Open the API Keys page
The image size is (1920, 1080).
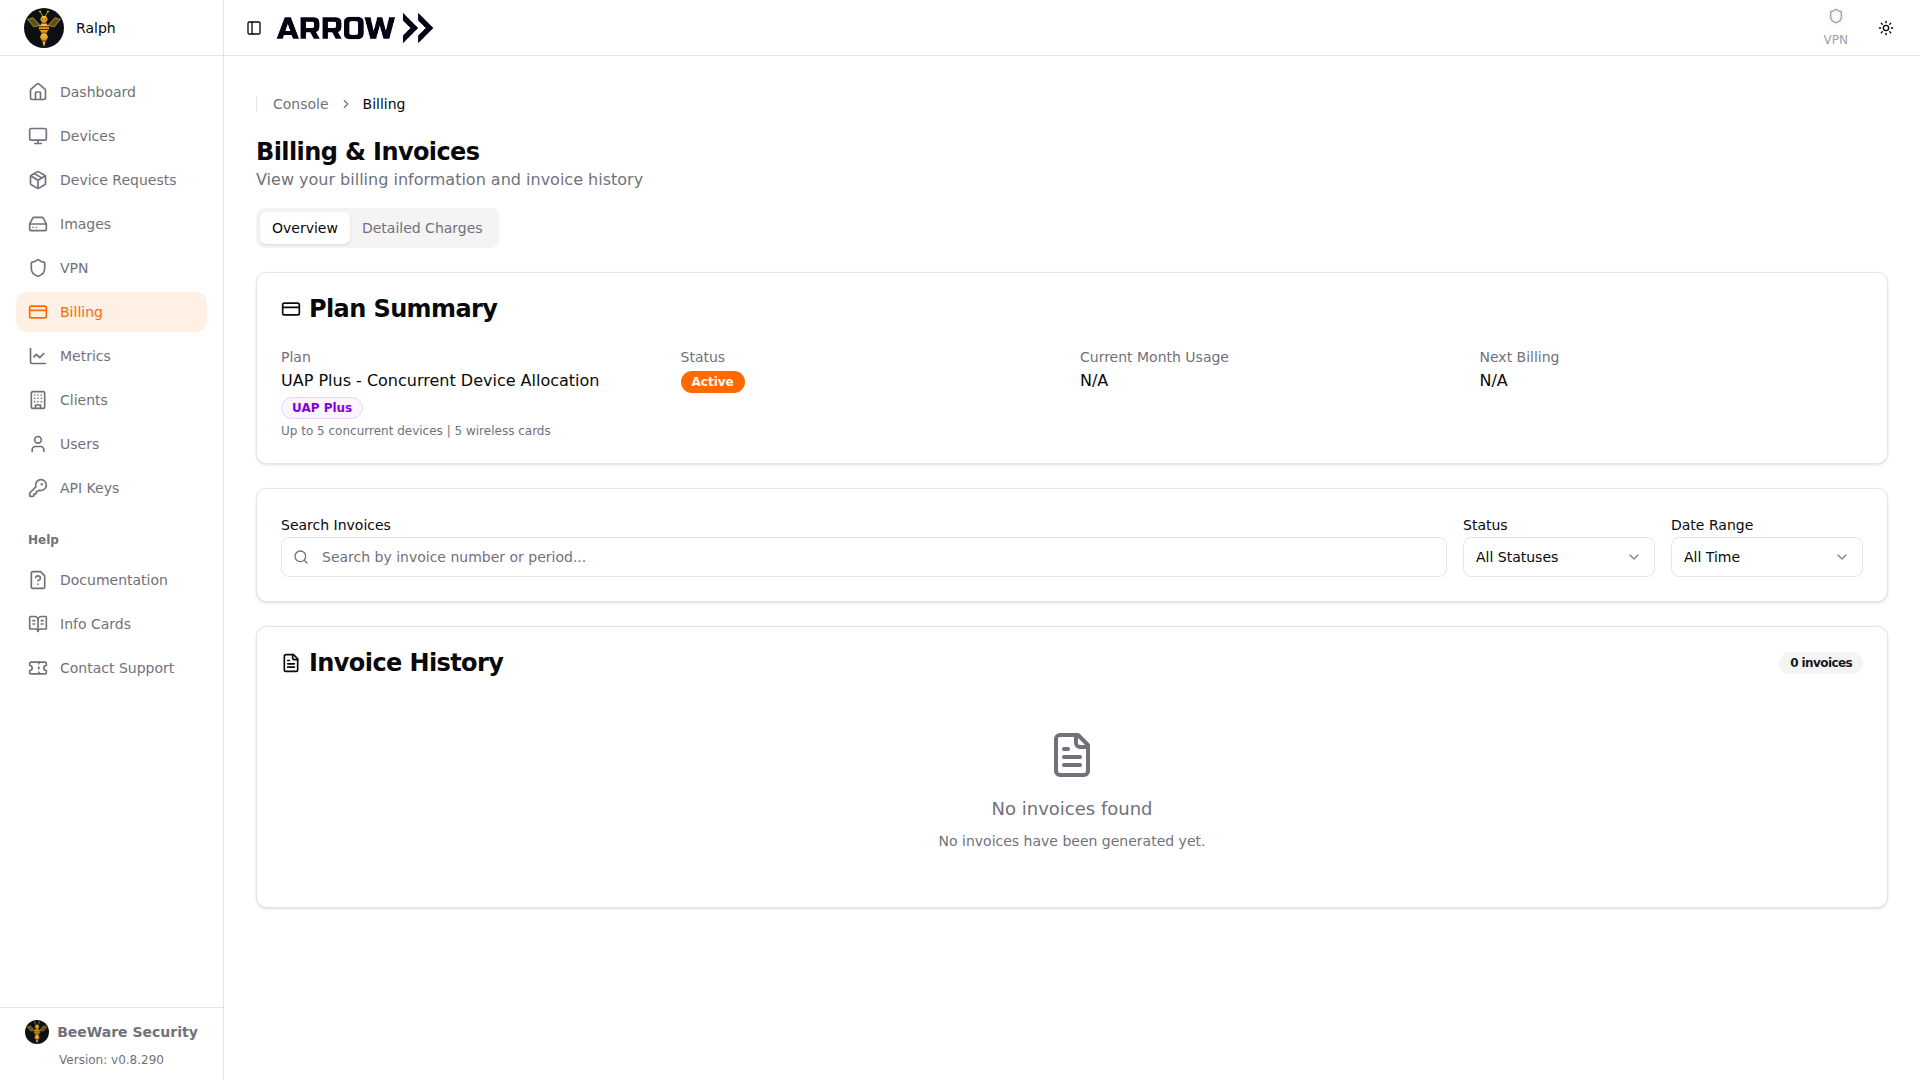111,488
